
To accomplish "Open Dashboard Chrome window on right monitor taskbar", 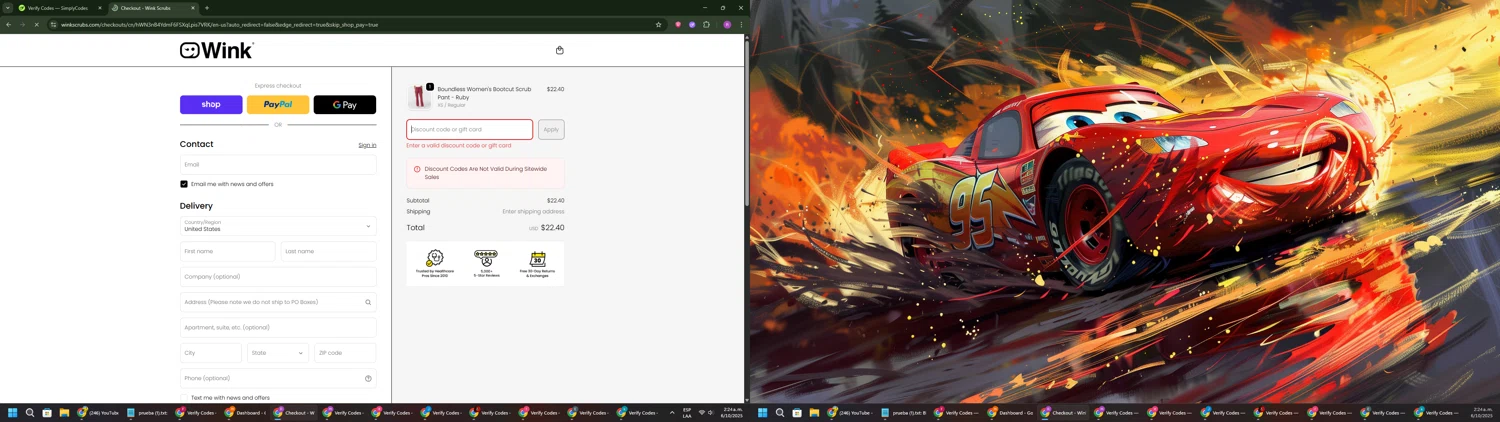I will pyautogui.click(x=1012, y=412).
